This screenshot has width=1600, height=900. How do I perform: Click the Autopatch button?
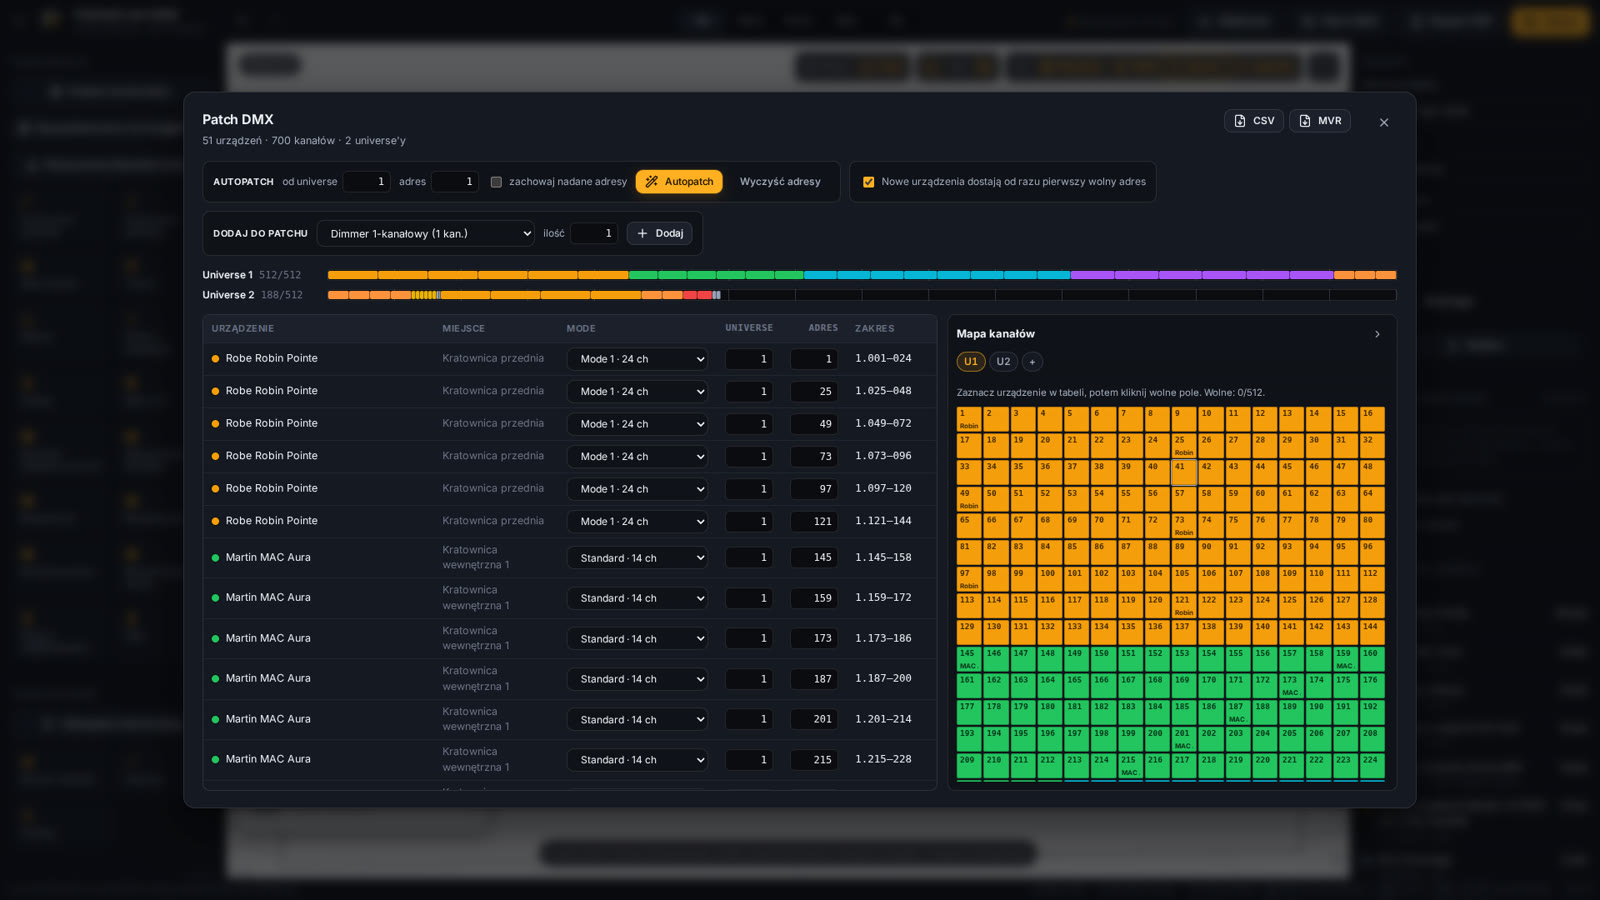pyautogui.click(x=679, y=182)
